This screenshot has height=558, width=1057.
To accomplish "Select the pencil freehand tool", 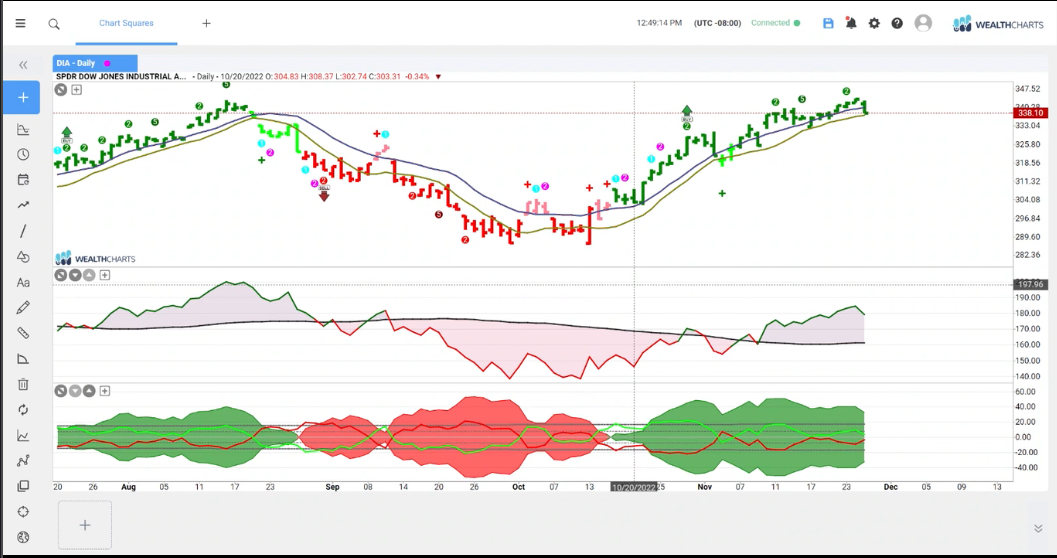I will pyautogui.click(x=23, y=308).
